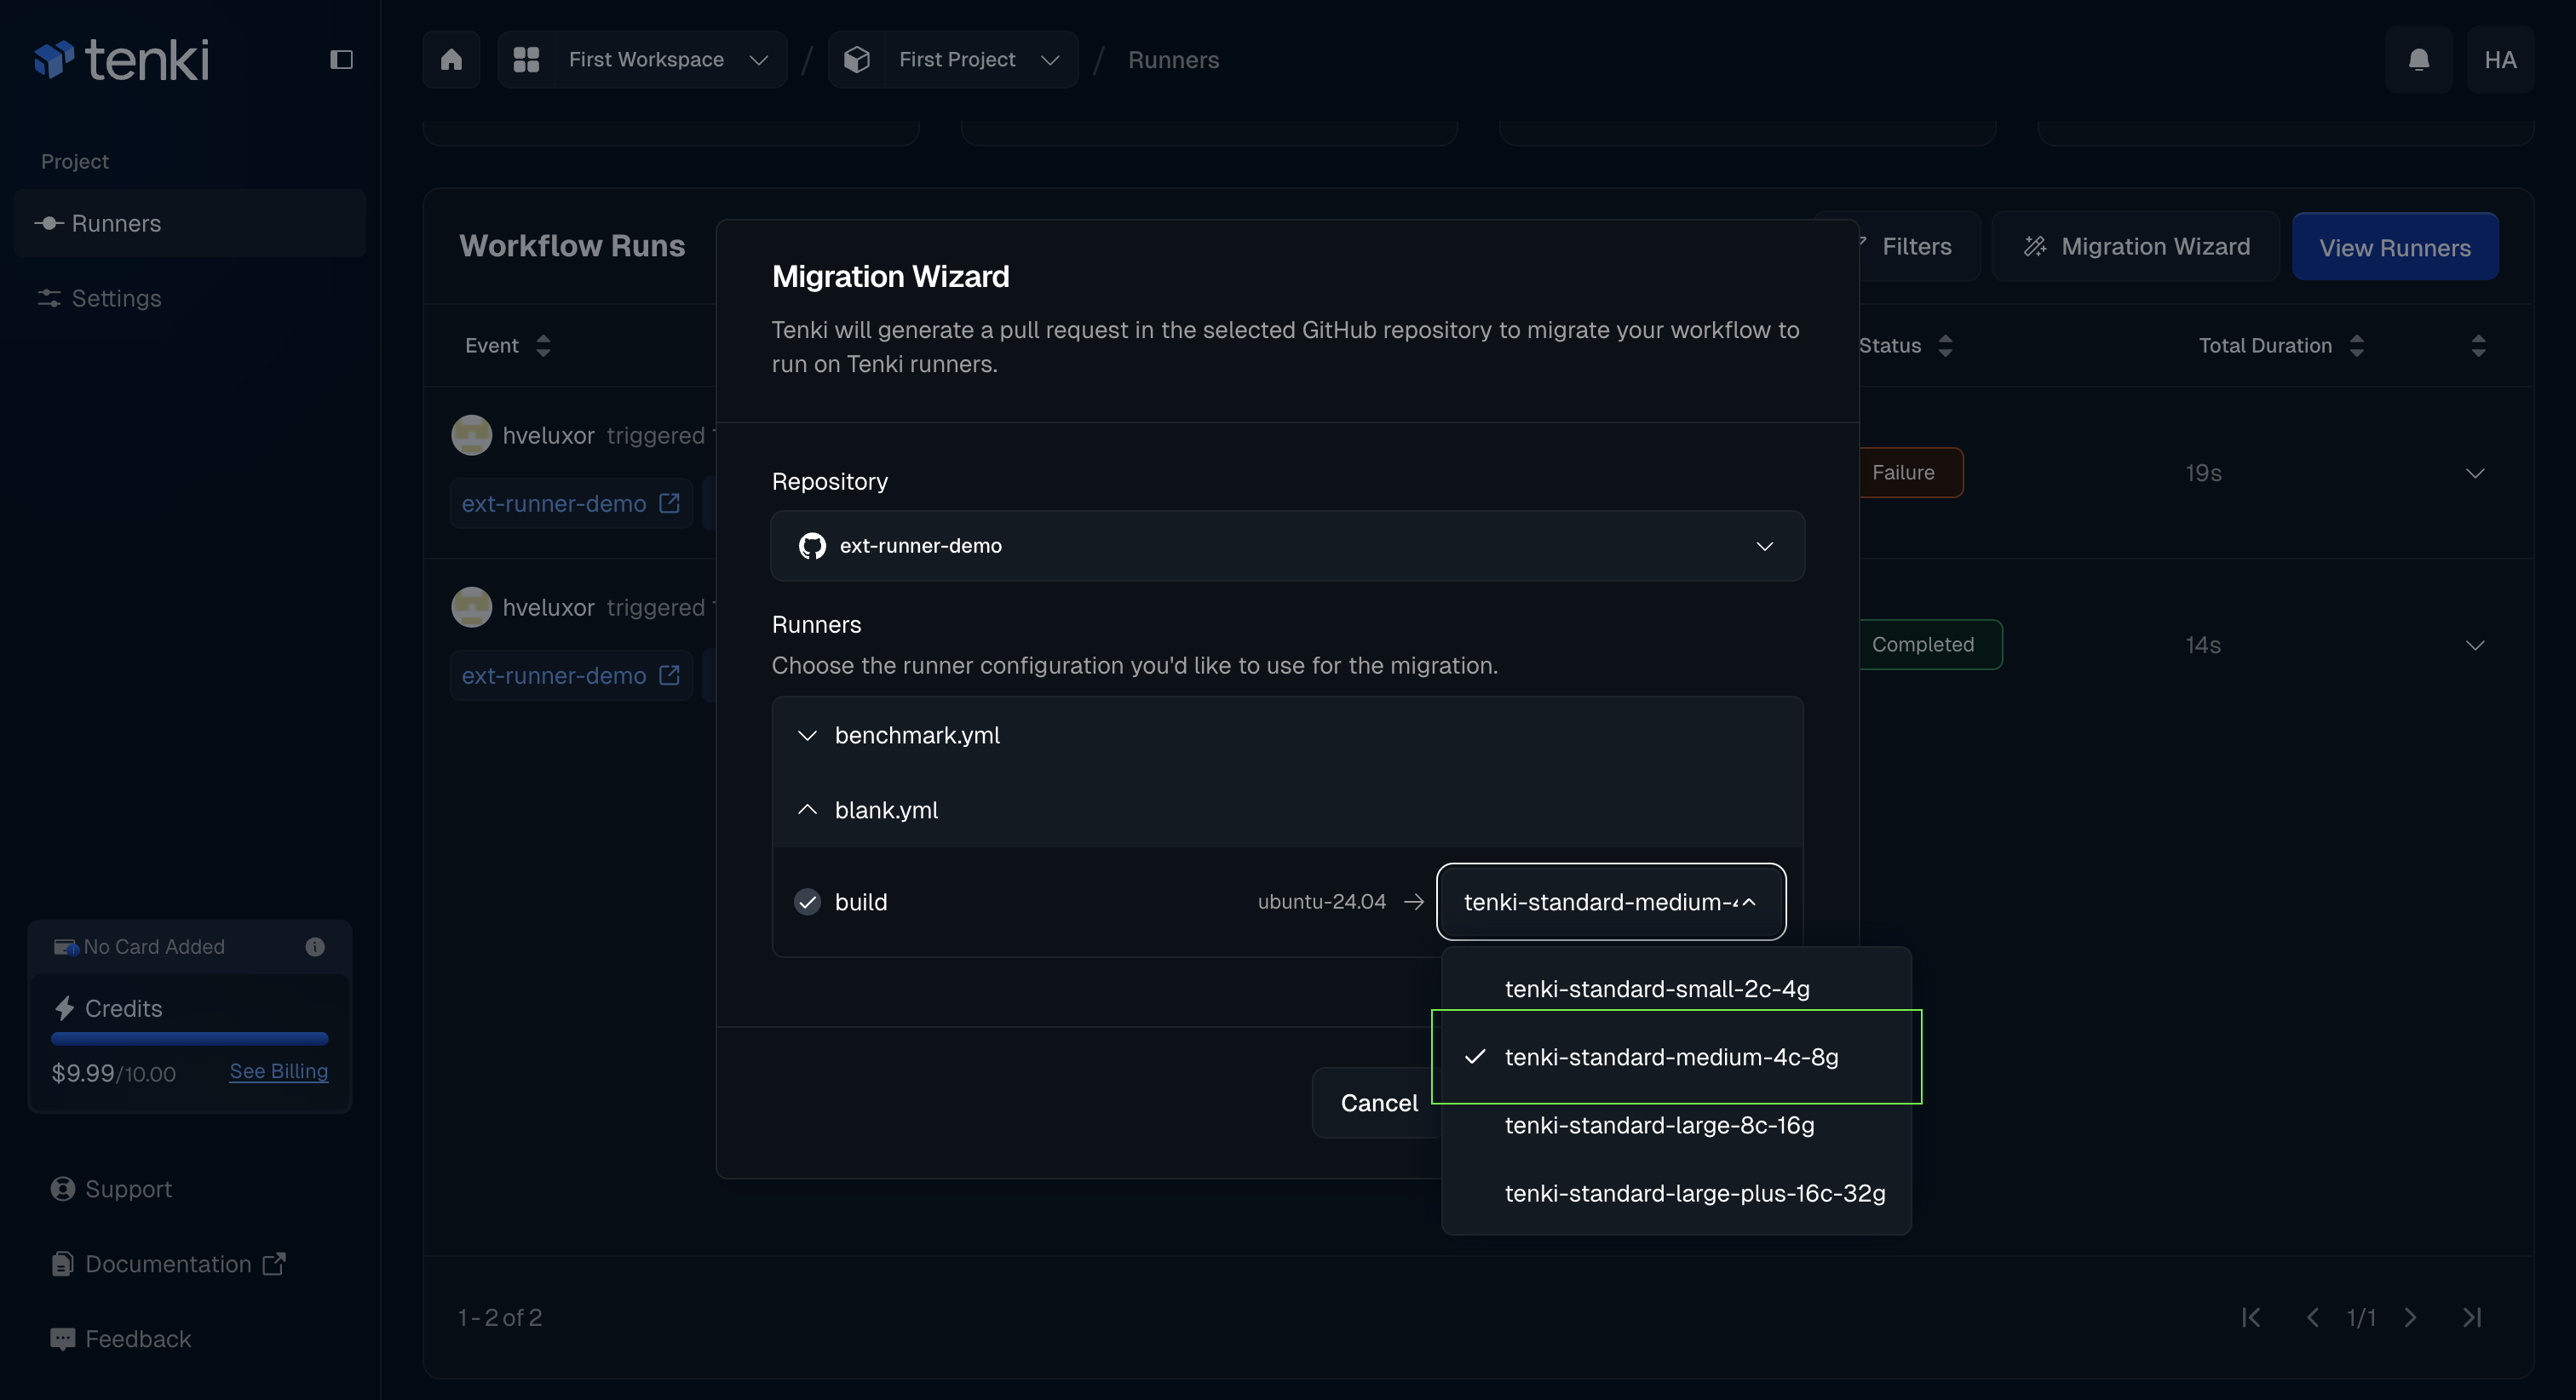
Task: Click the tenki logo
Action: click(122, 60)
